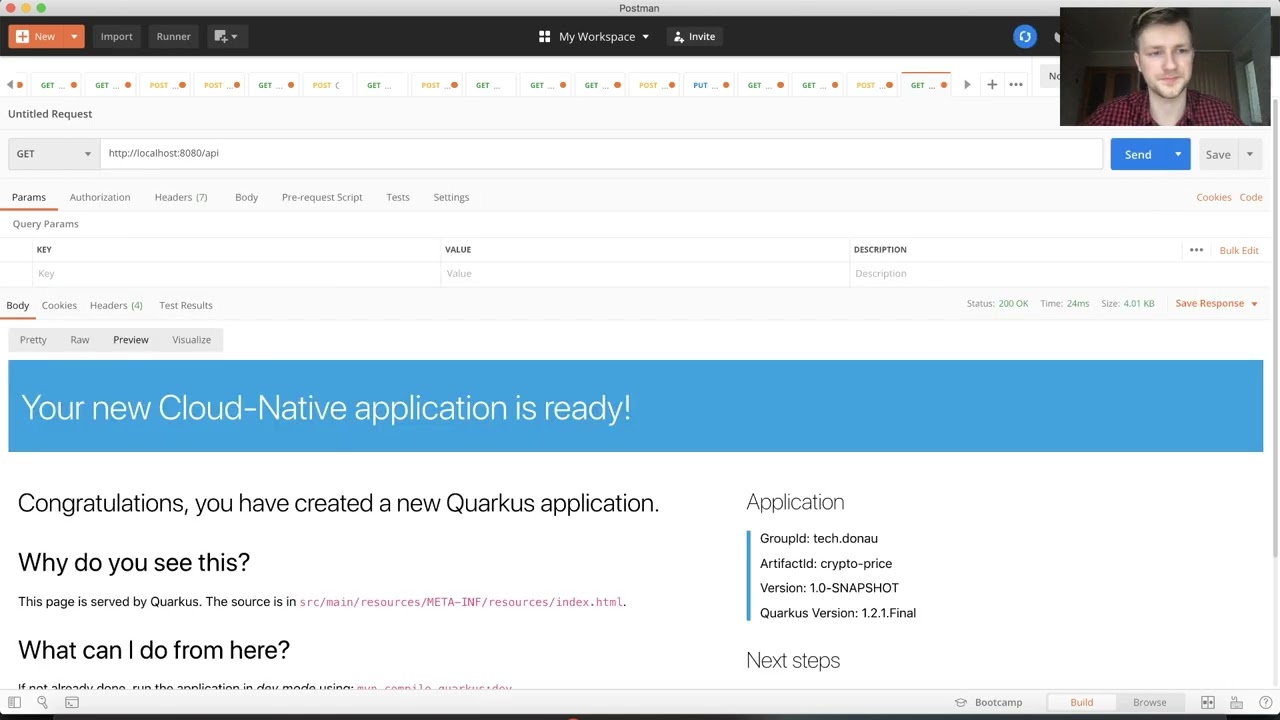The height and width of the screenshot is (720, 1280).
Task: Click the find and replace magnifier icon
Action: click(42, 702)
